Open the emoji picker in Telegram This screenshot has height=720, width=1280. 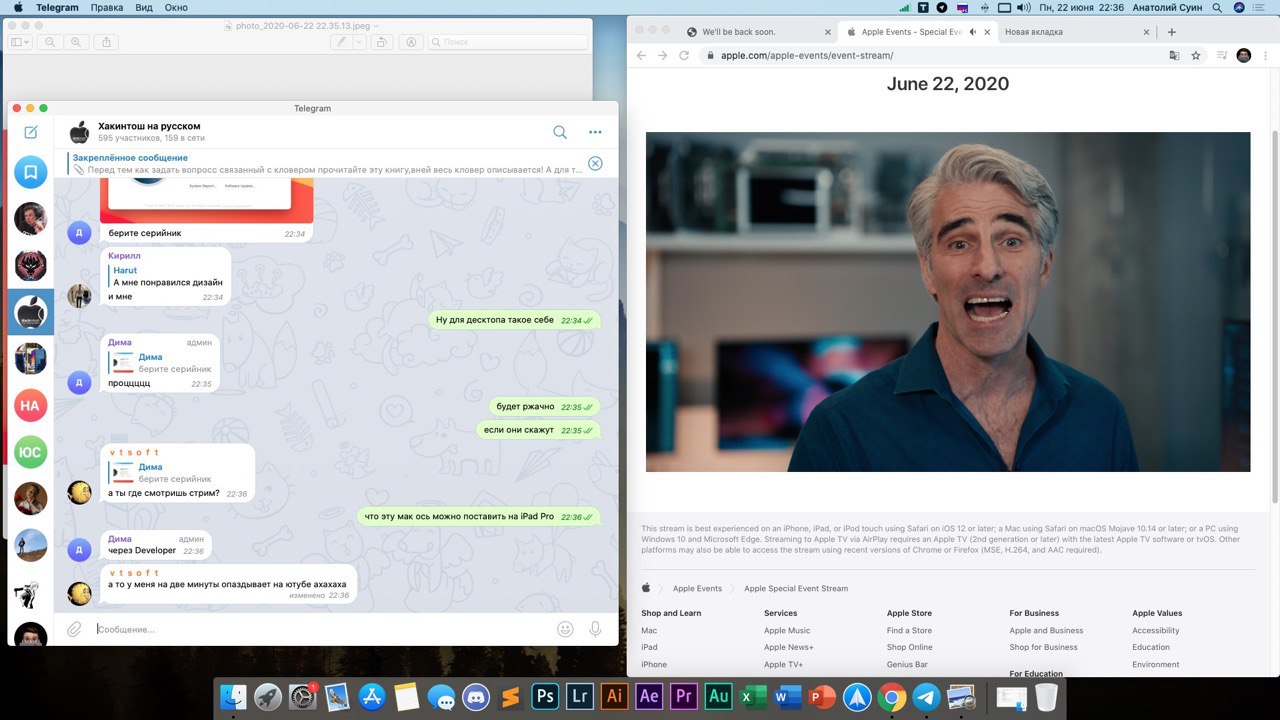pos(565,629)
